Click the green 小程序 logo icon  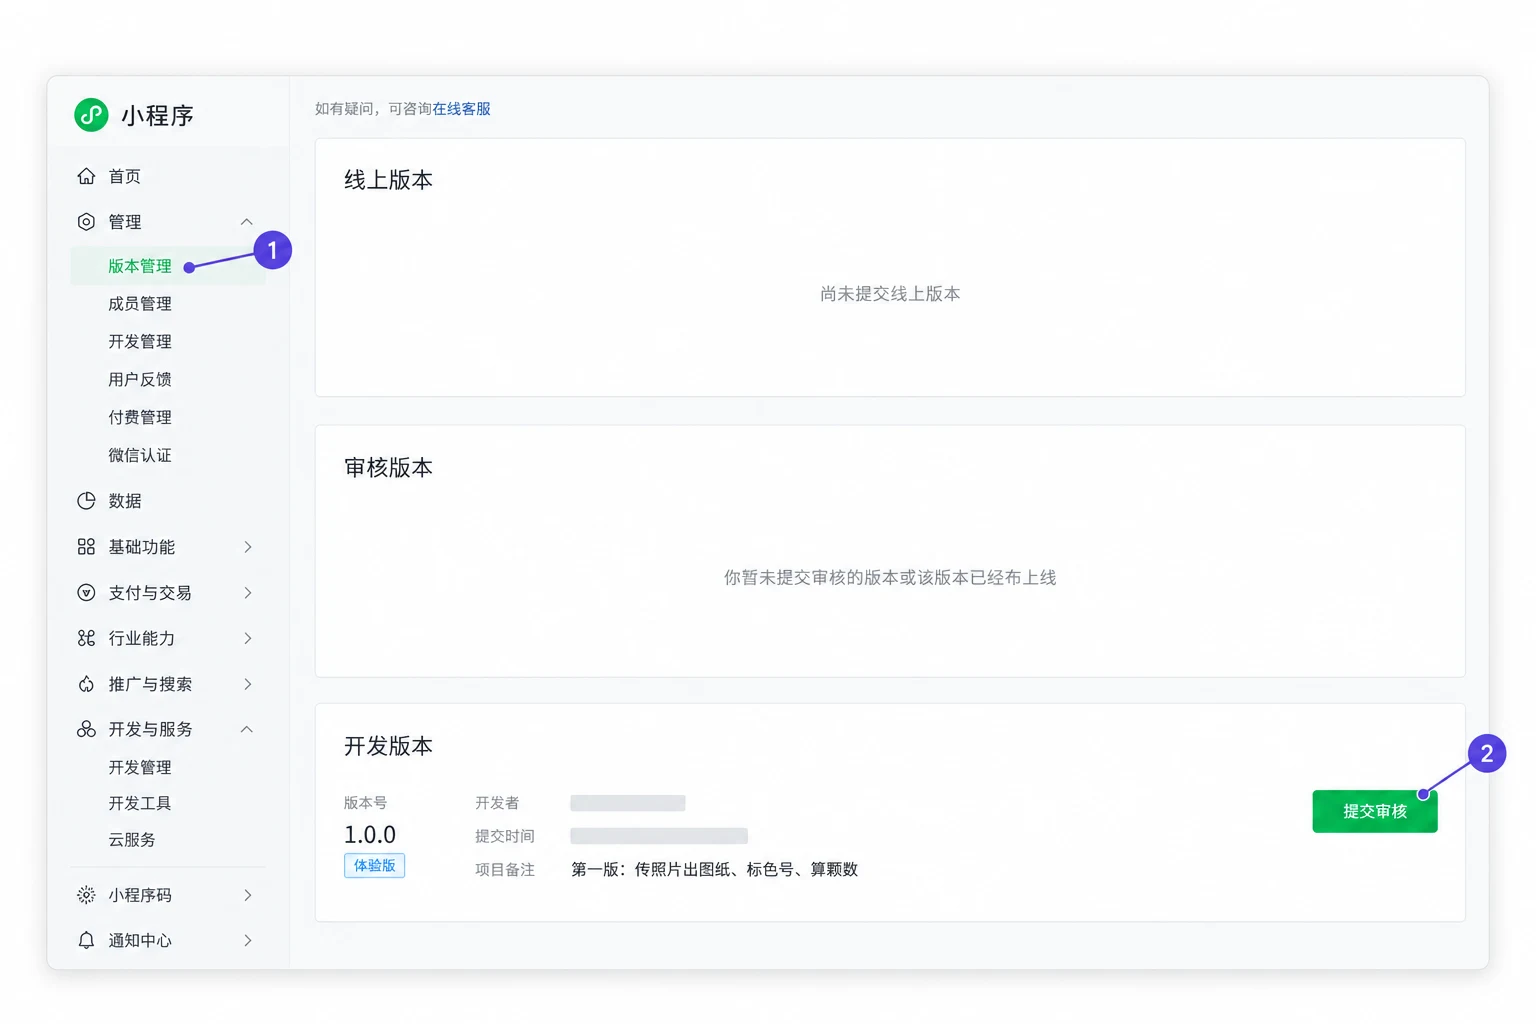(x=91, y=115)
